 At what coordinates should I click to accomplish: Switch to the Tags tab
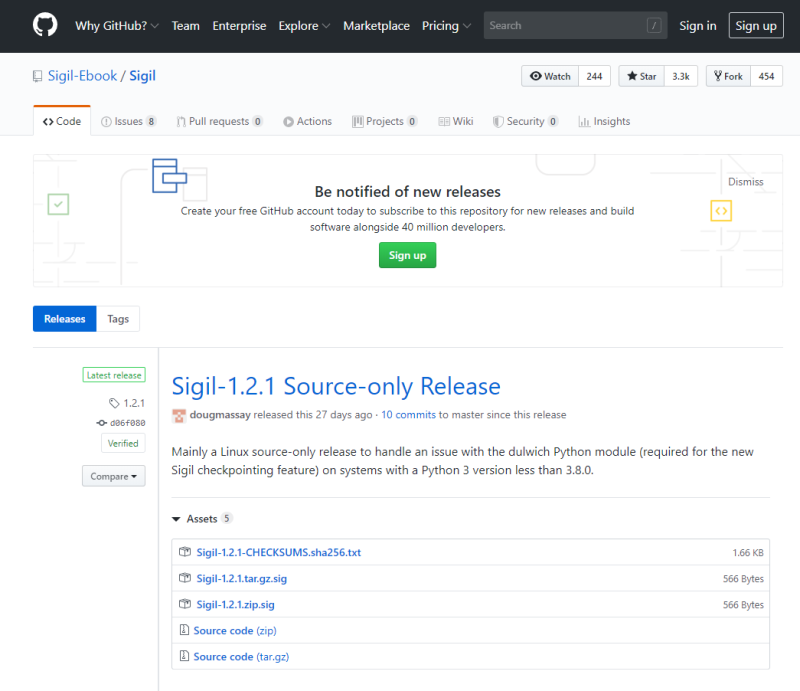[118, 319]
